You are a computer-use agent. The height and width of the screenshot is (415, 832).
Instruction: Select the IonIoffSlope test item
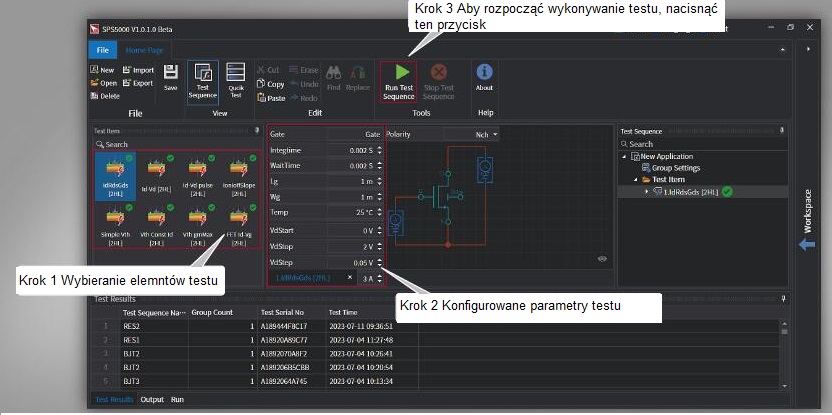tap(238, 172)
